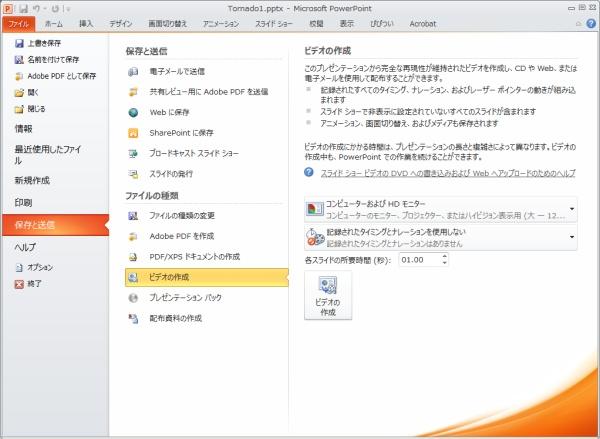
Task: Click the SharePoint に保存 icon
Action: (x=133, y=133)
